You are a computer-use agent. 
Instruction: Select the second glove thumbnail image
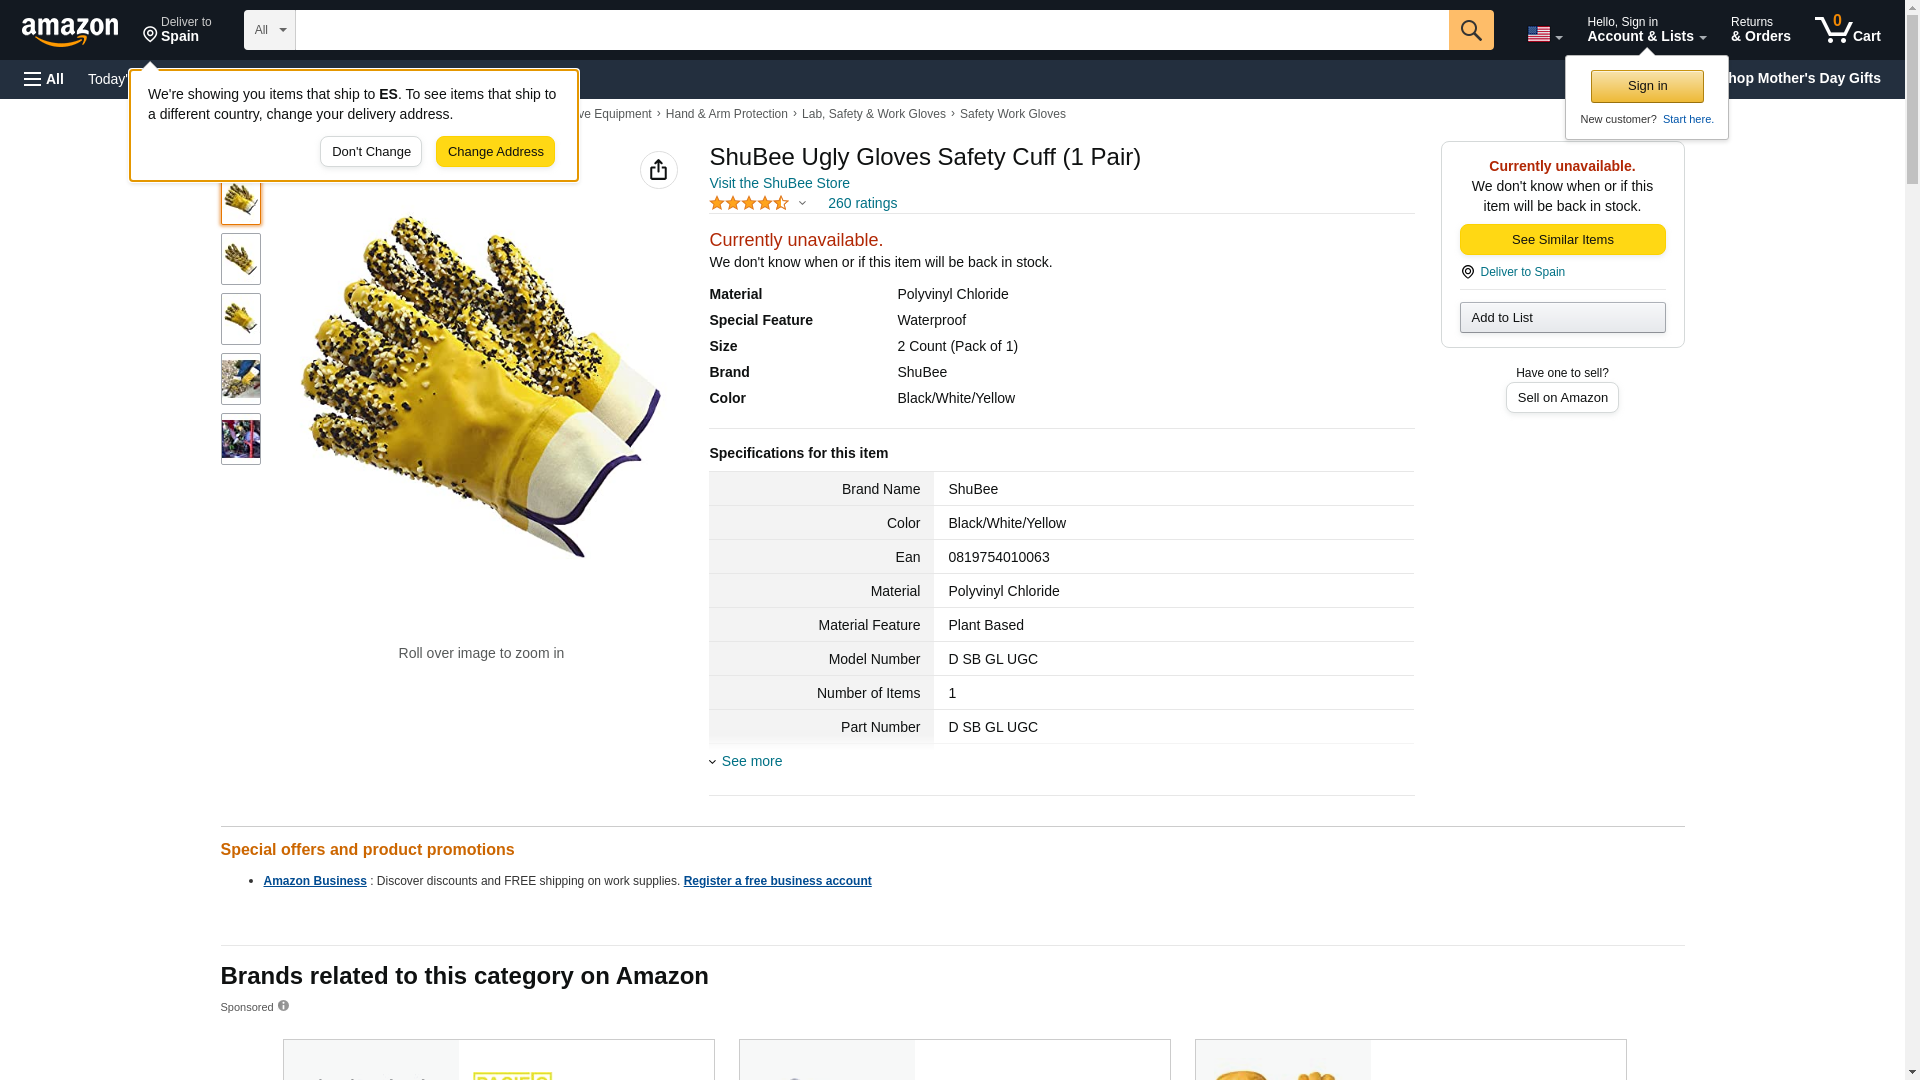[240, 259]
